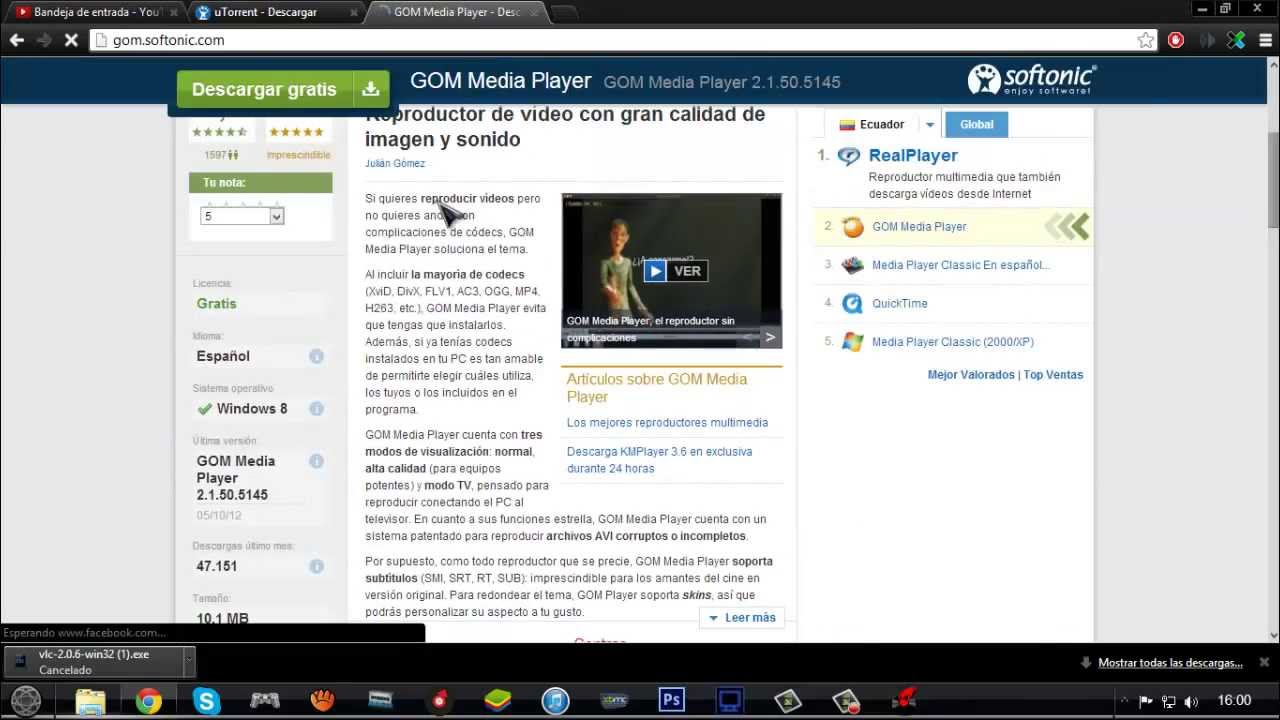Open the new tab button
This screenshot has height=720, width=1280.
tap(564, 13)
